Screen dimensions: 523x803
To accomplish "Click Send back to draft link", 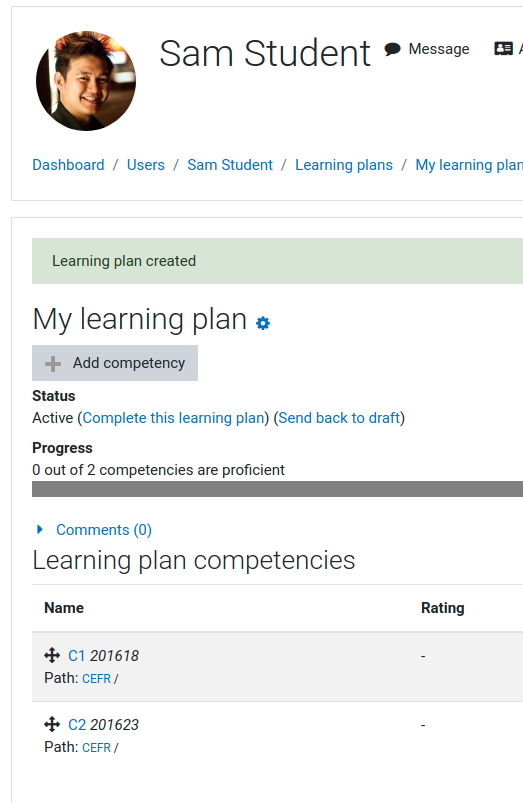I will [x=339, y=418].
